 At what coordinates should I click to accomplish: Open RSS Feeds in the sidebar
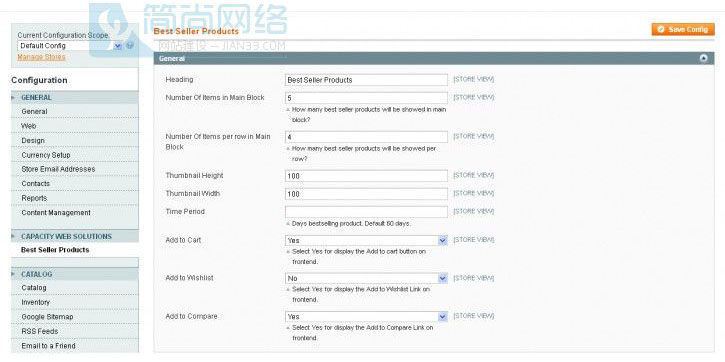pyautogui.click(x=40, y=331)
